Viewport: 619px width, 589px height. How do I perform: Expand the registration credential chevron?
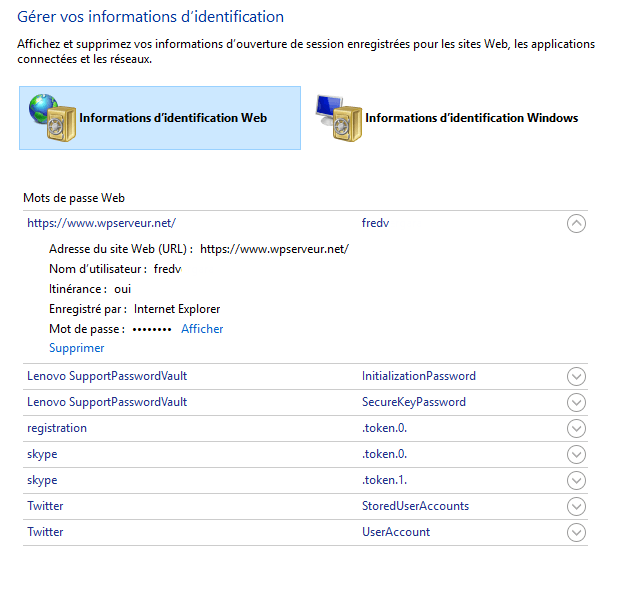pyautogui.click(x=576, y=429)
